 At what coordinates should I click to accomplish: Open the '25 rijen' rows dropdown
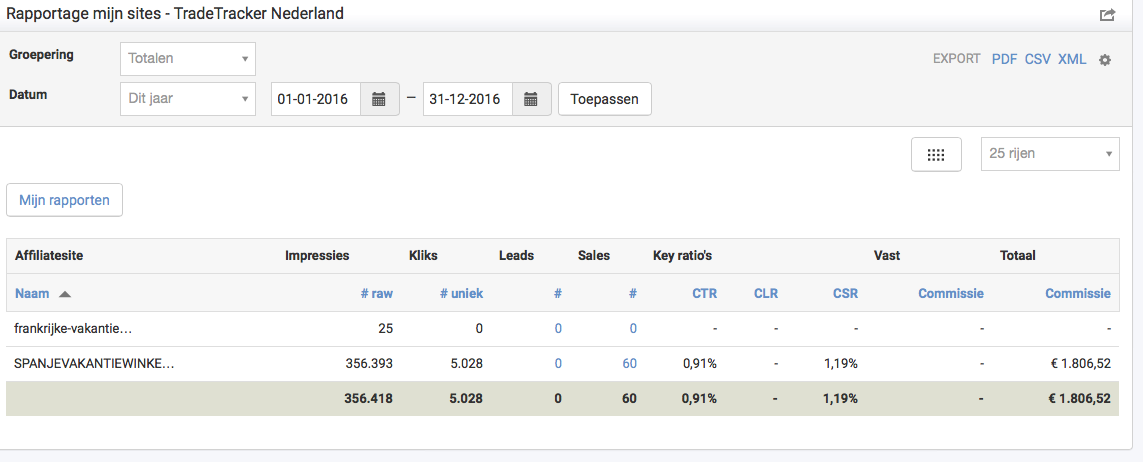[1050, 154]
